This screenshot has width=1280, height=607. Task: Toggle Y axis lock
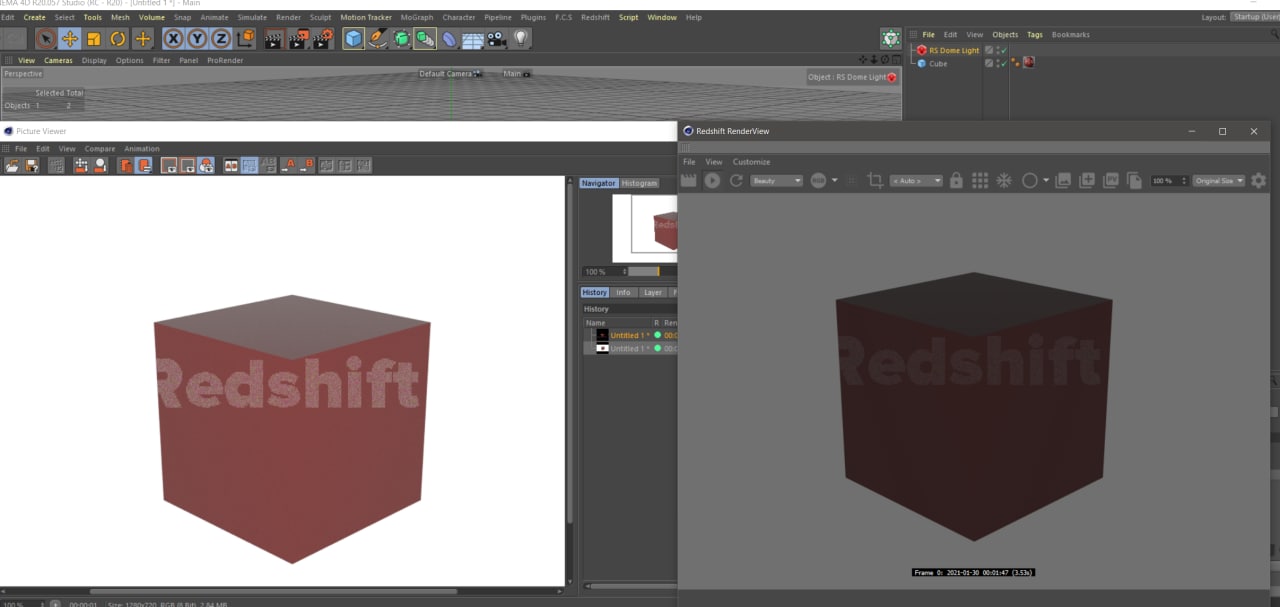point(197,39)
